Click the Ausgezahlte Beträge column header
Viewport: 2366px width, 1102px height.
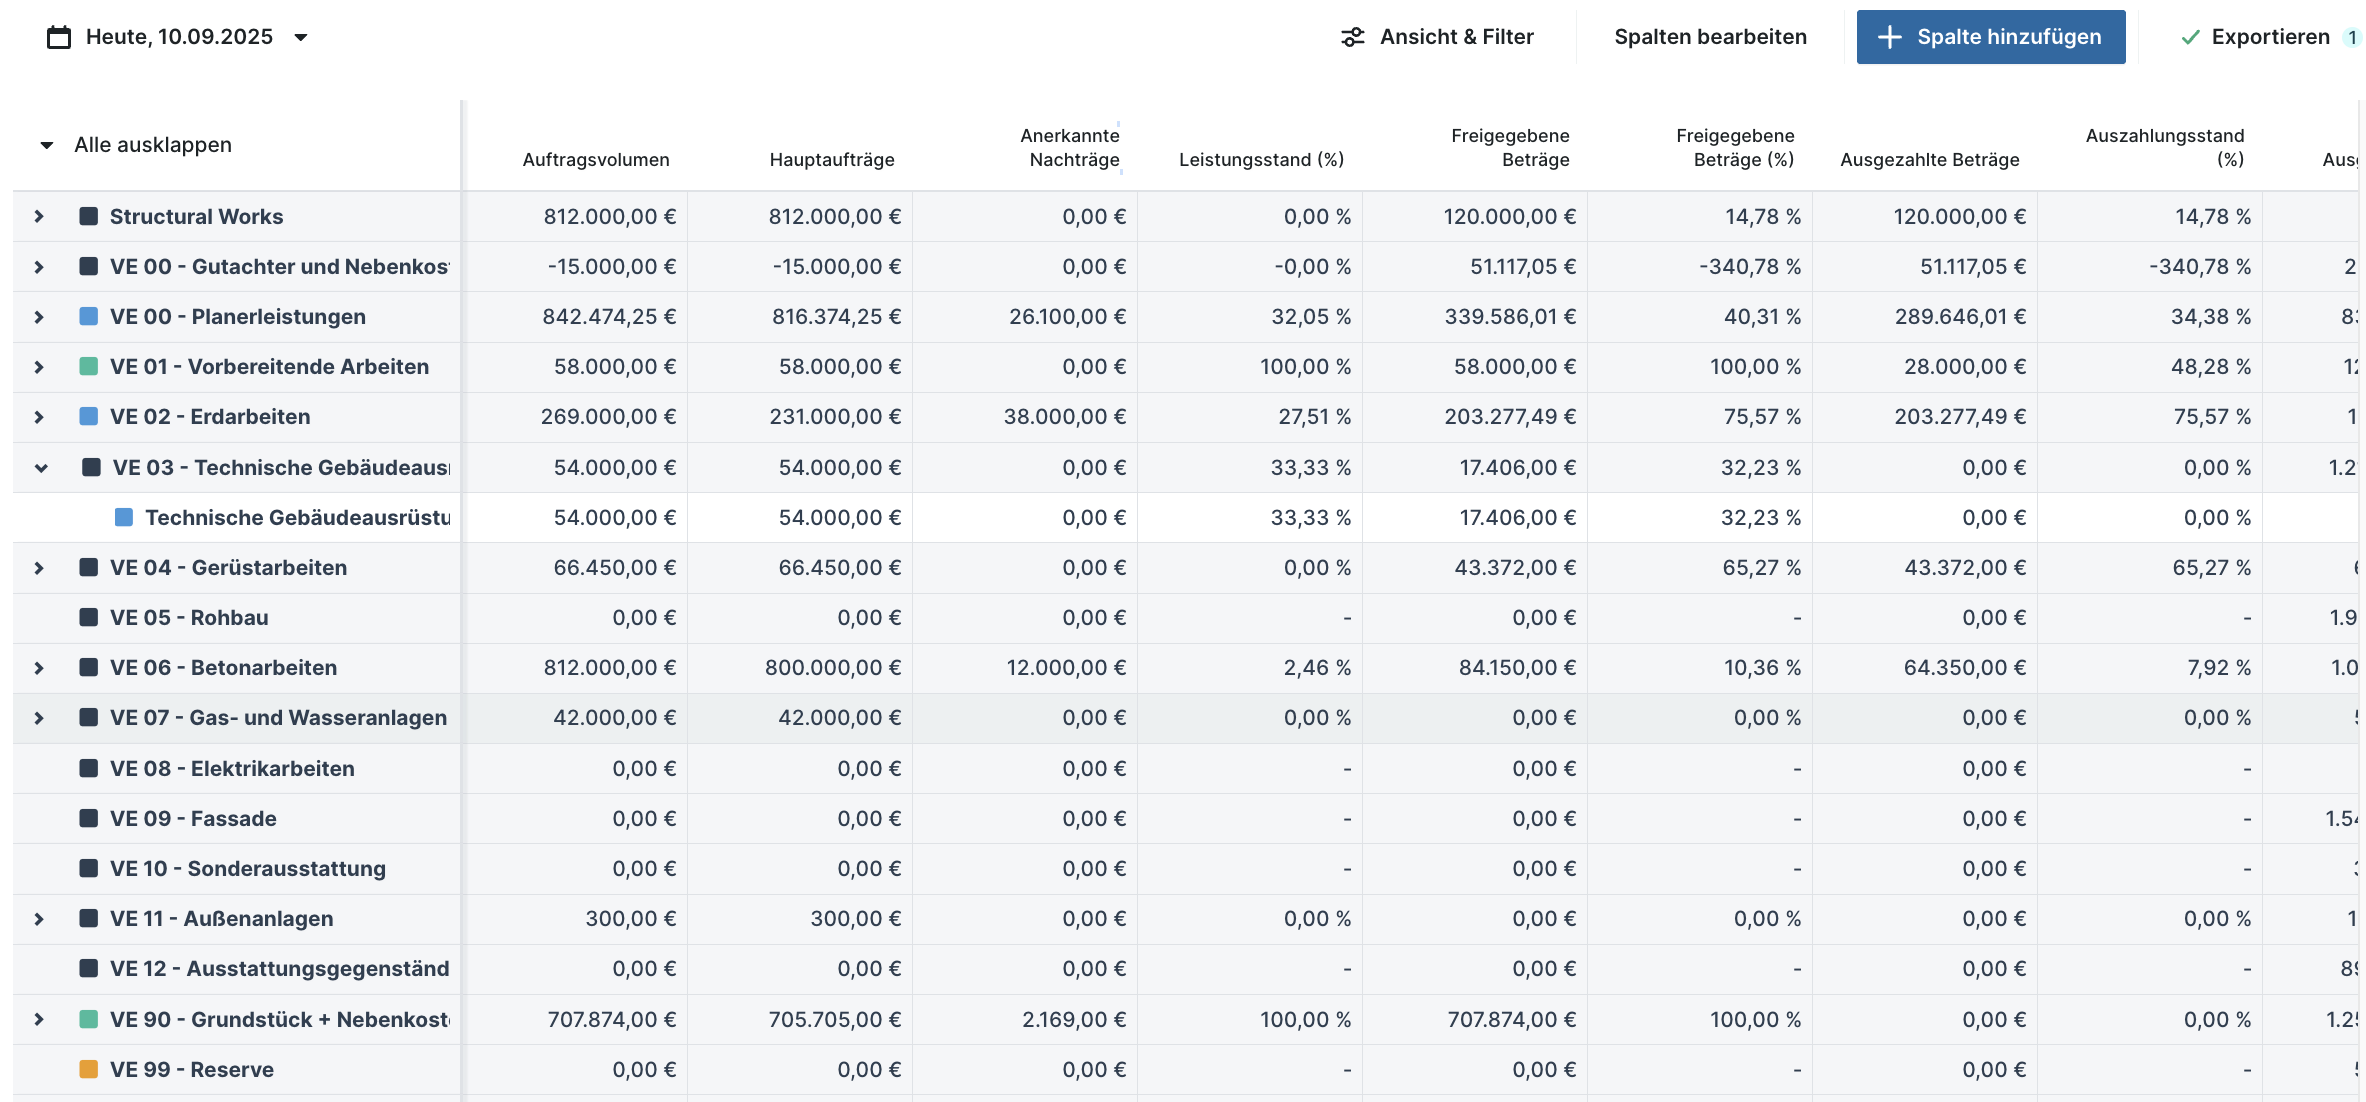1929,159
